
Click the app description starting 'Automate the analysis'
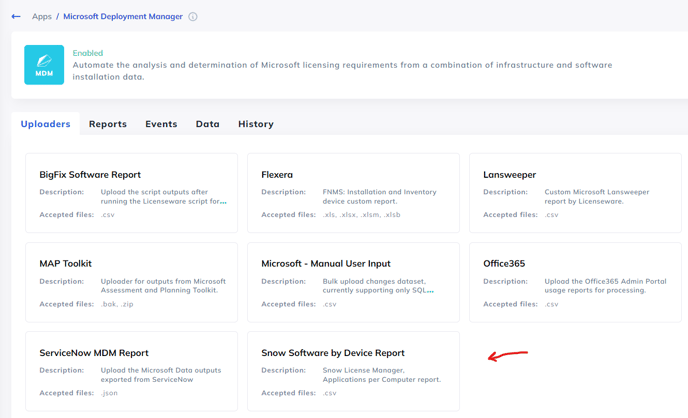(x=342, y=71)
